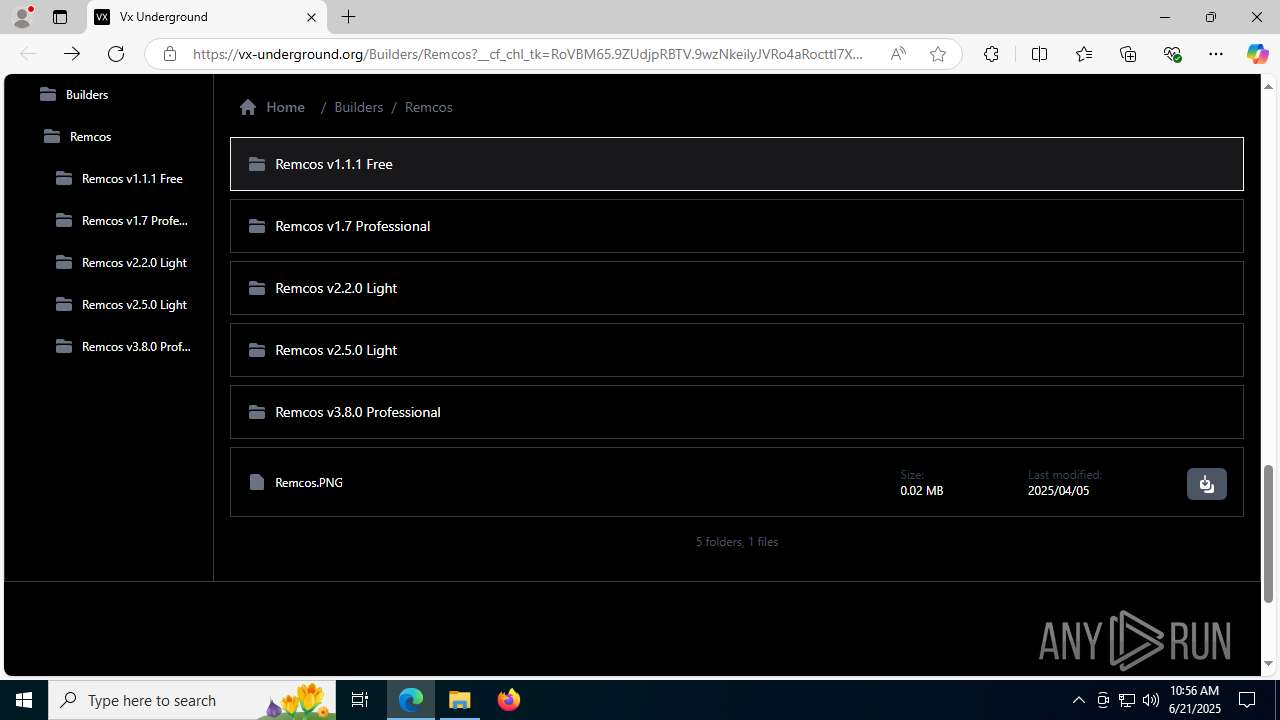The width and height of the screenshot is (1280, 720).
Task: Click the Remcos.PNG file name
Action: (309, 483)
